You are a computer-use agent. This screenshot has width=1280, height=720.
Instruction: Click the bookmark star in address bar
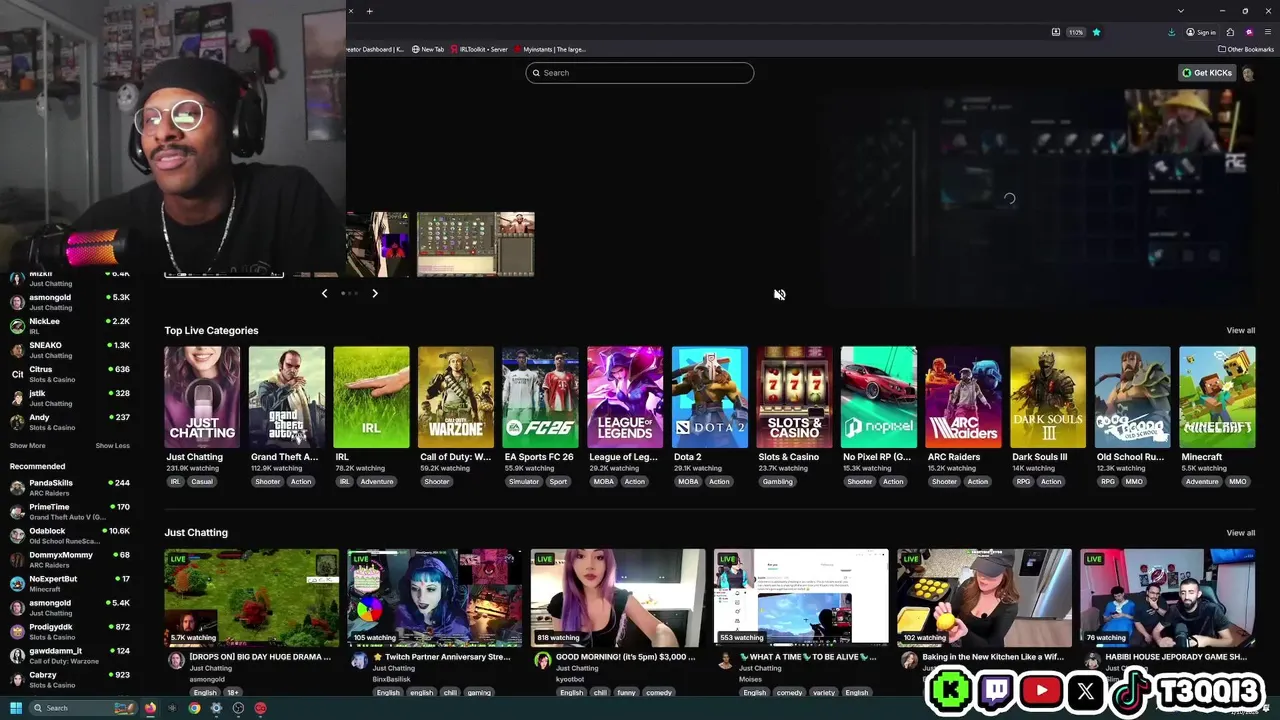point(1096,32)
